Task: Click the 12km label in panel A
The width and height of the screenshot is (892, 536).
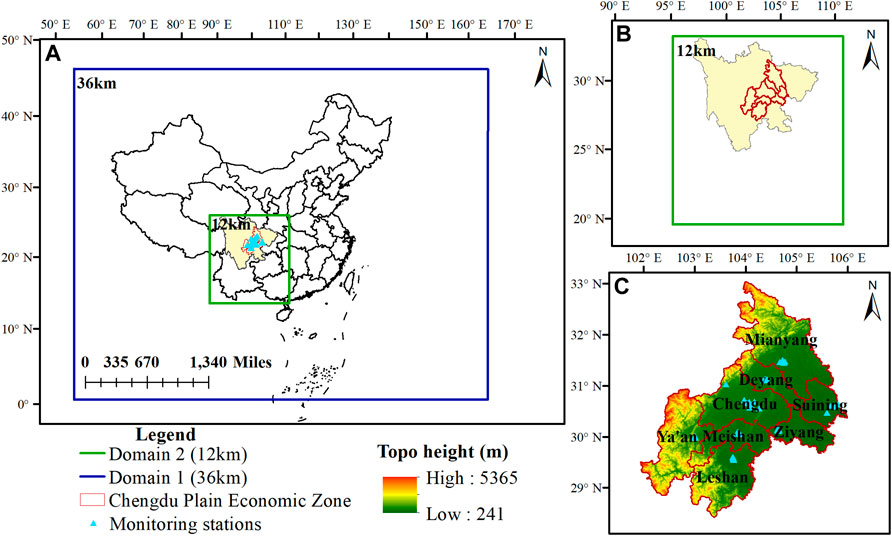Action: click(x=230, y=224)
